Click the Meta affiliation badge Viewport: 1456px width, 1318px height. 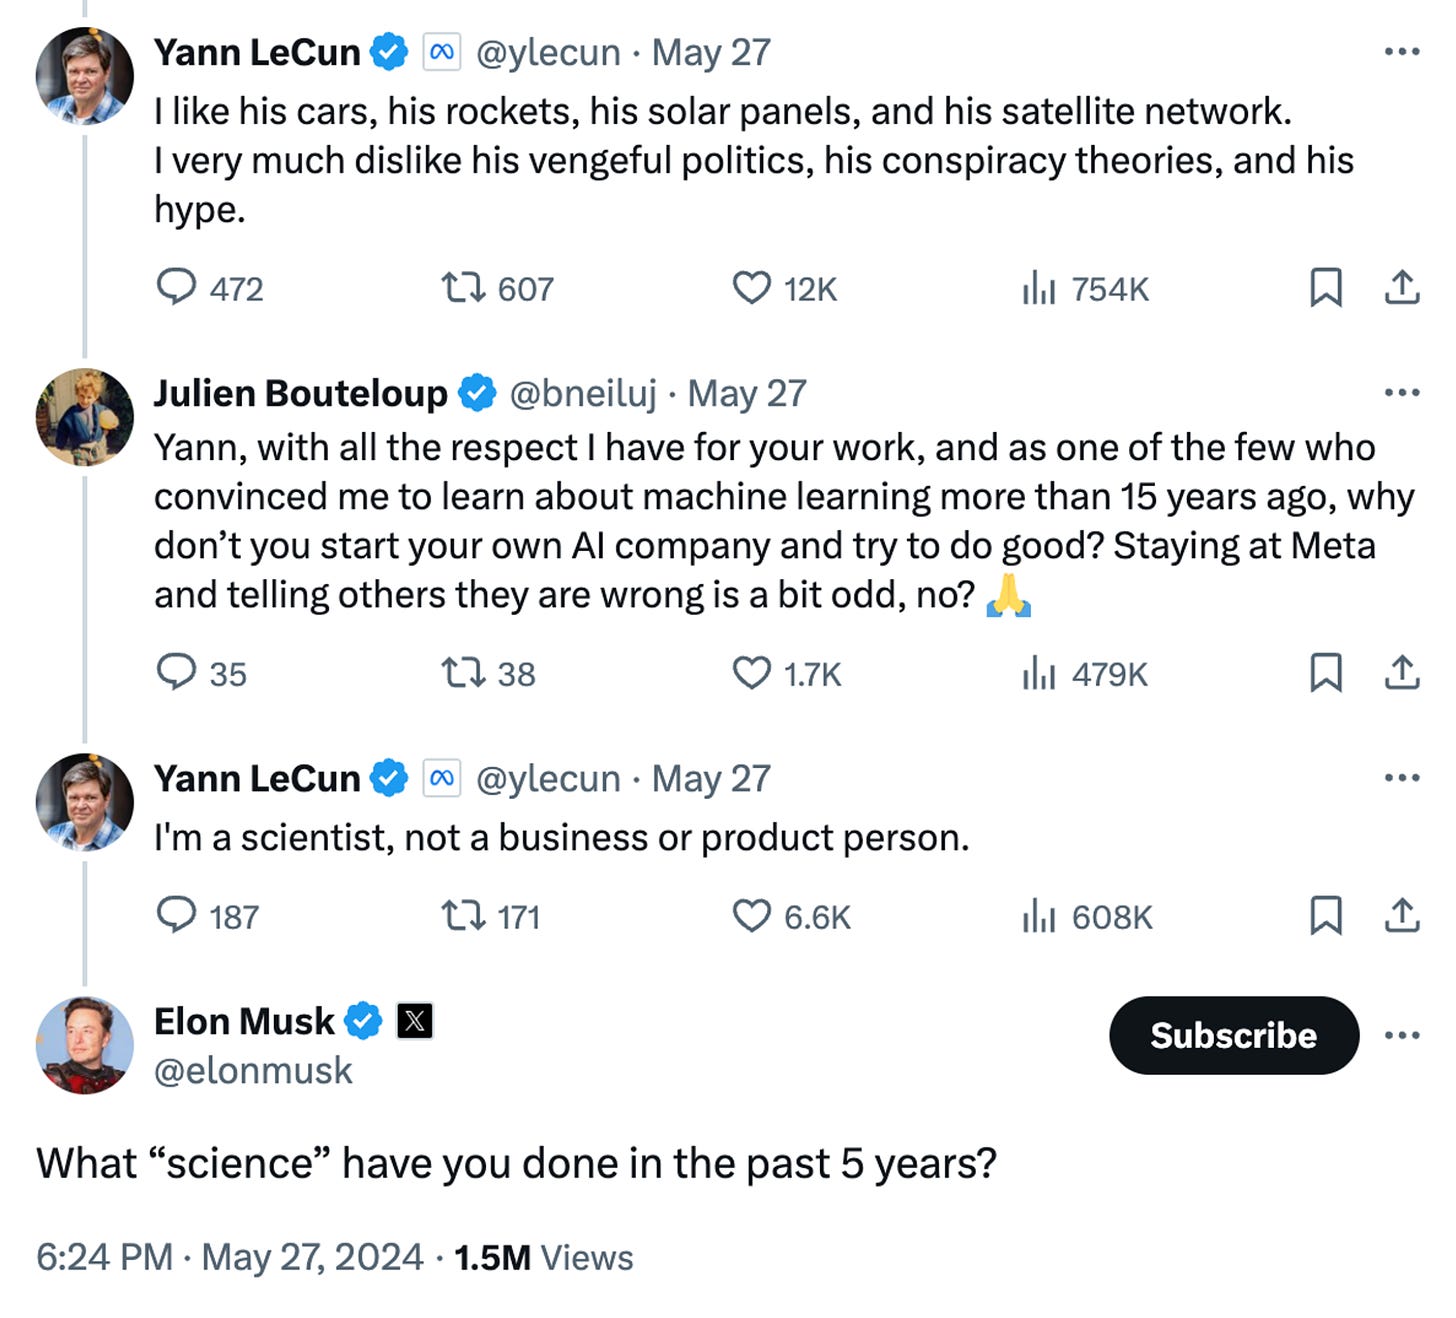tap(441, 52)
